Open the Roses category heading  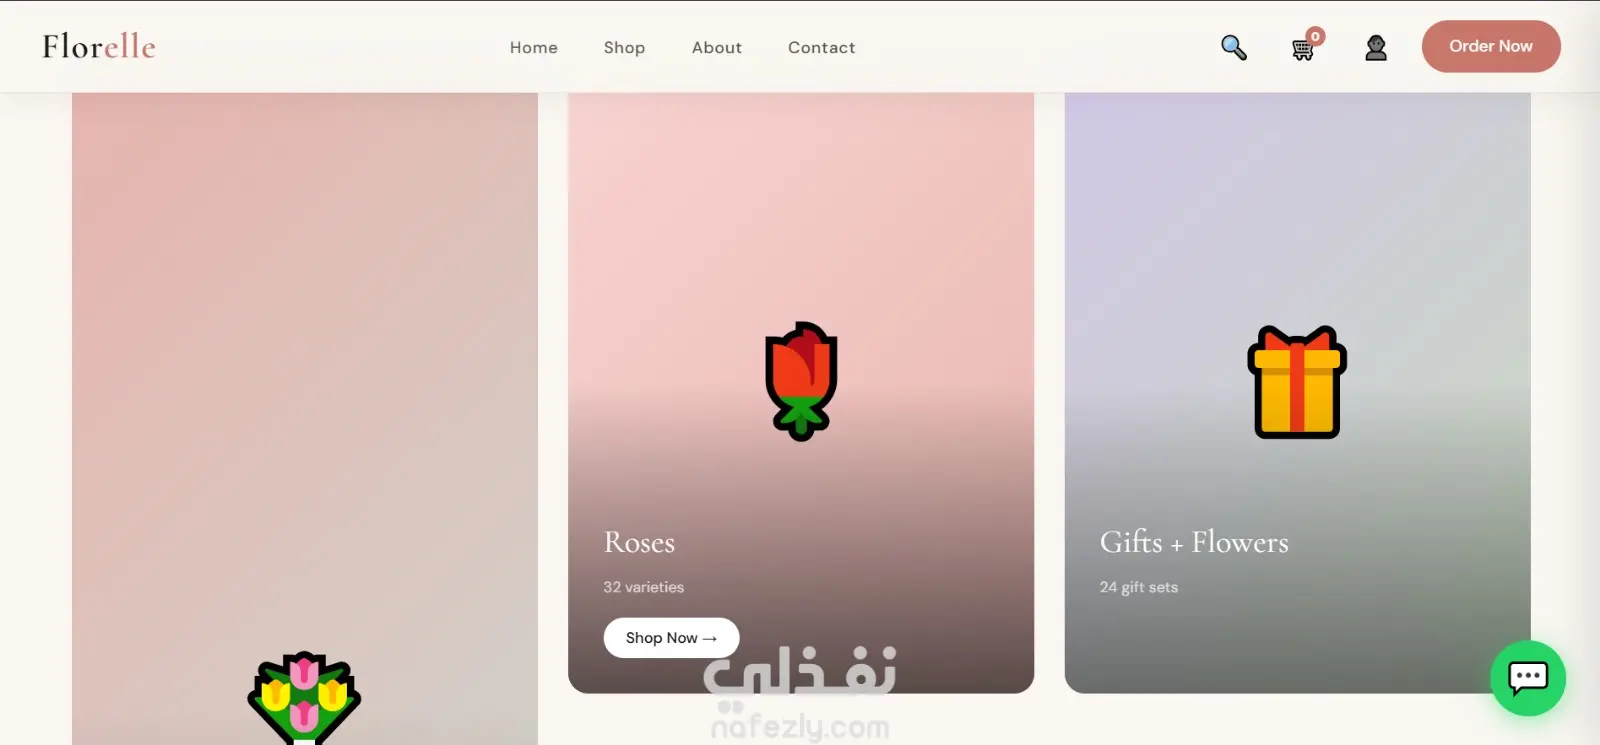[x=639, y=542]
